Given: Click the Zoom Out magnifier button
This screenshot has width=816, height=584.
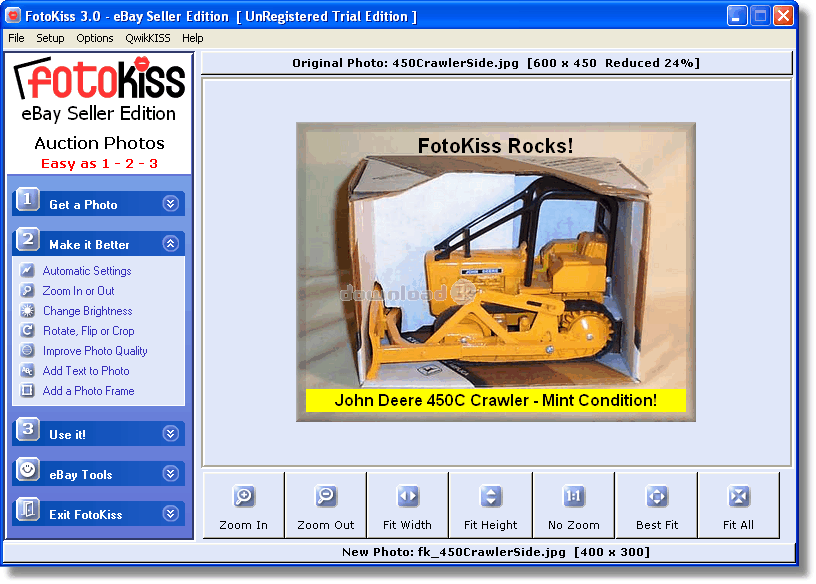Looking at the screenshot, I should 326,505.
